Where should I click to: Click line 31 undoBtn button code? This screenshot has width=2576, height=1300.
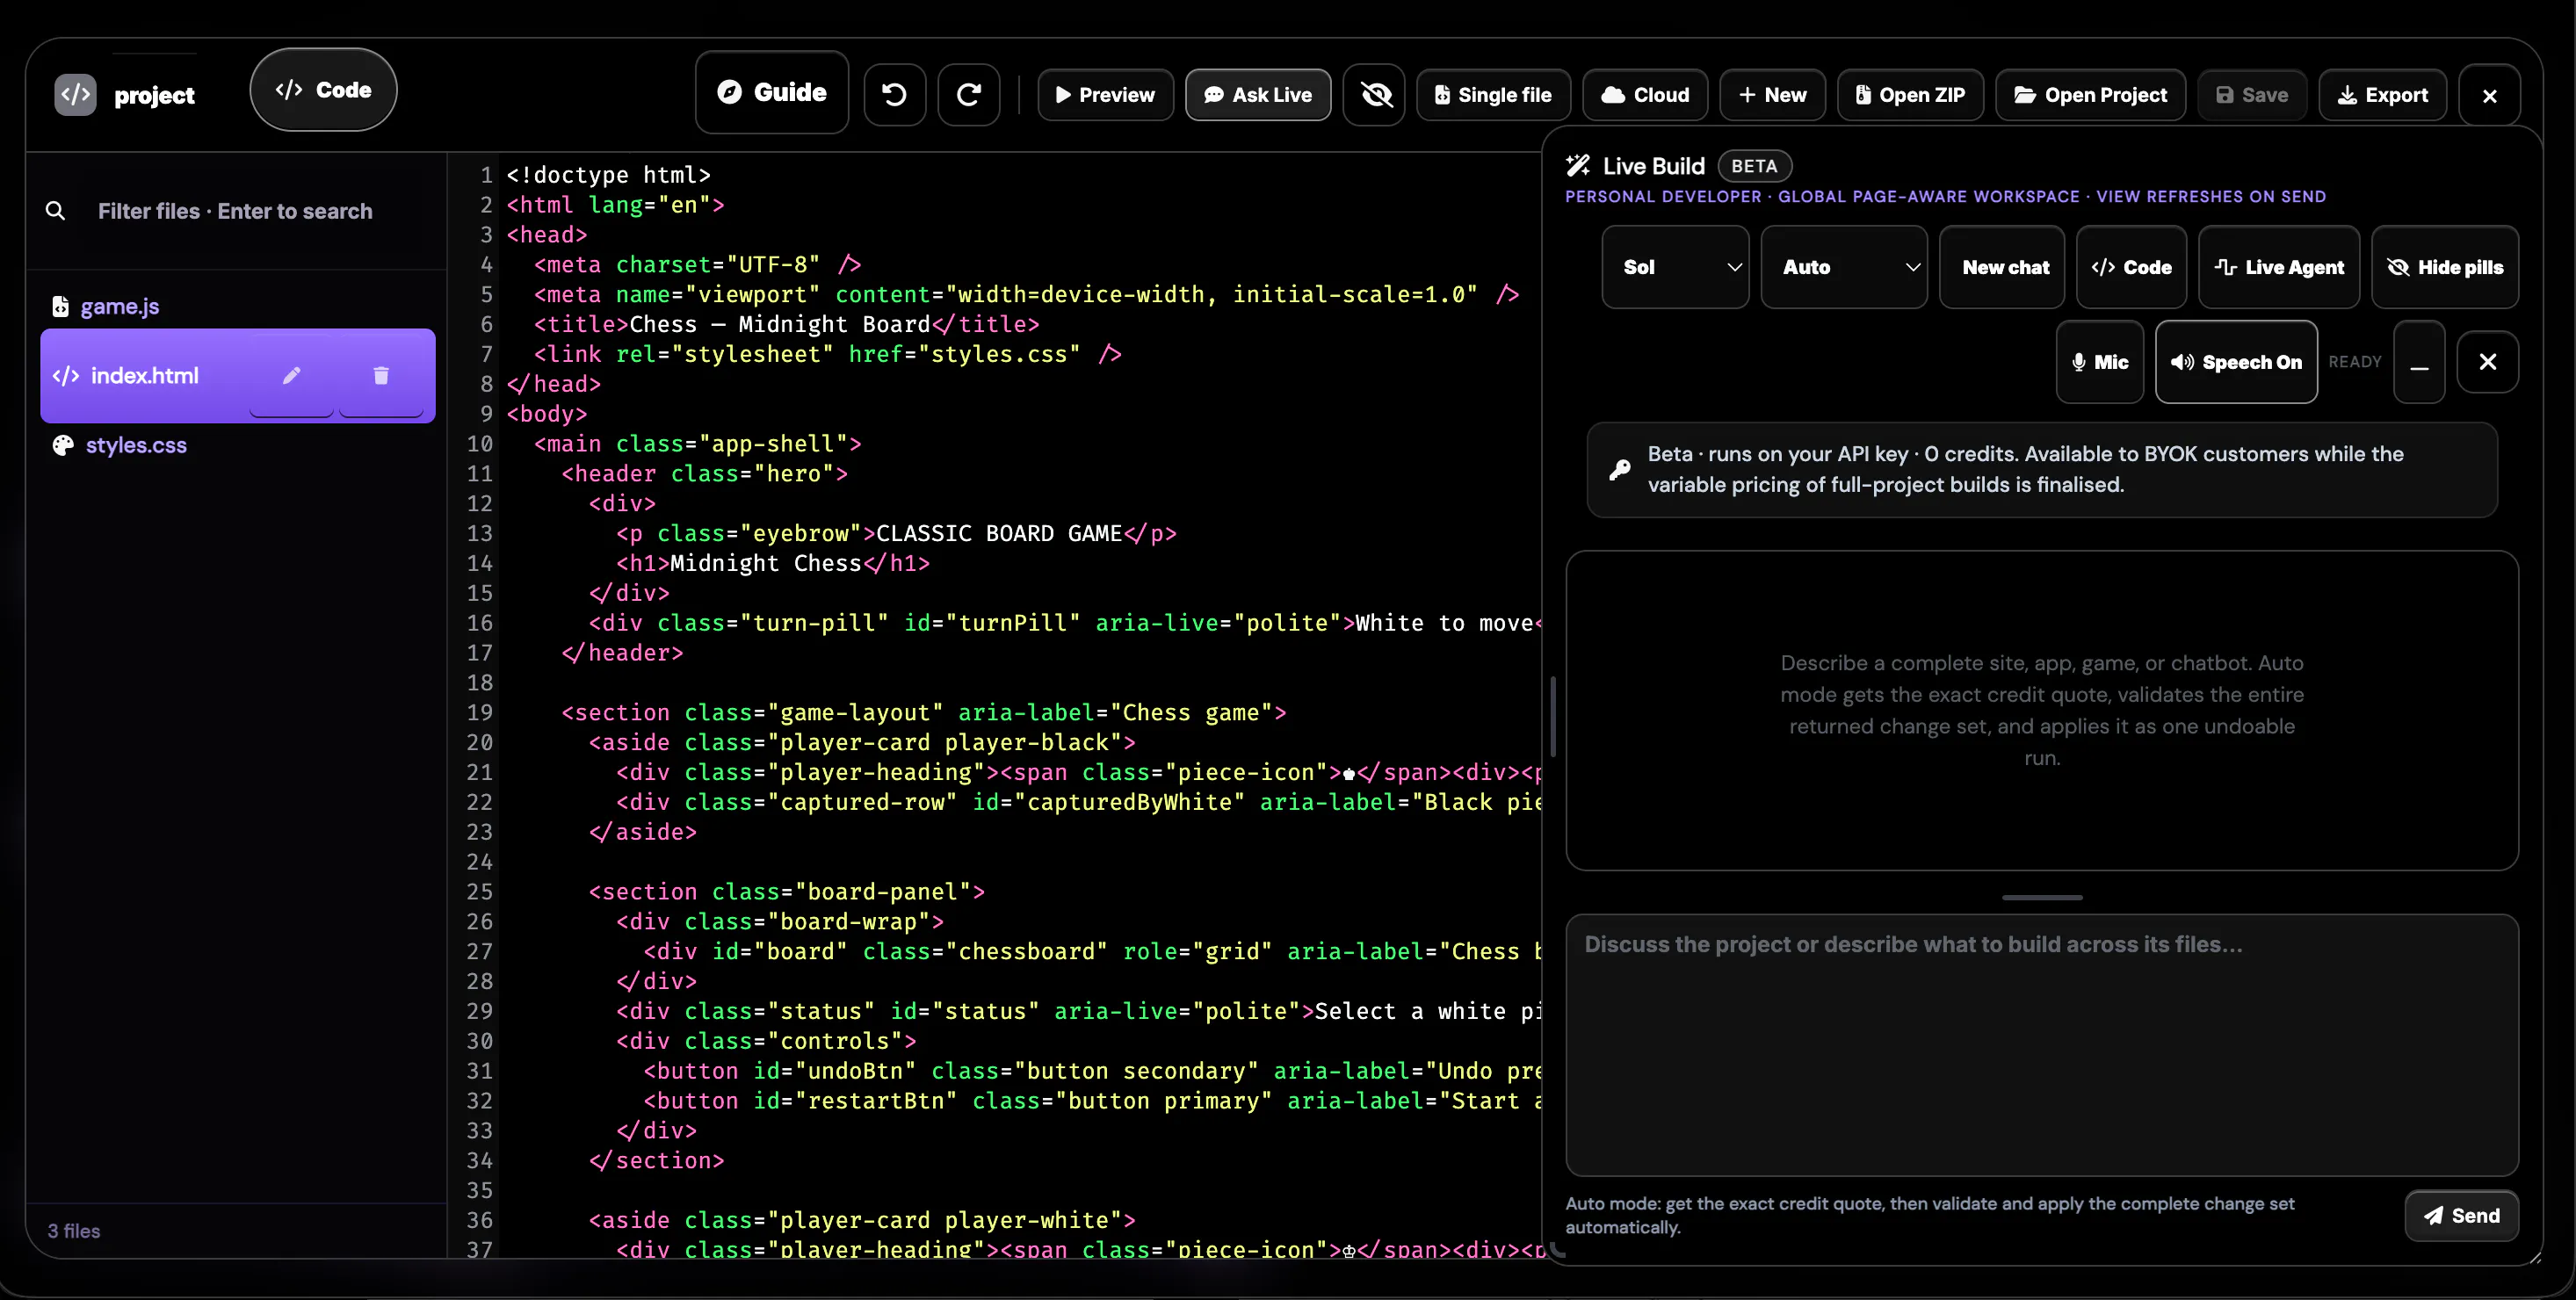coord(1092,1071)
